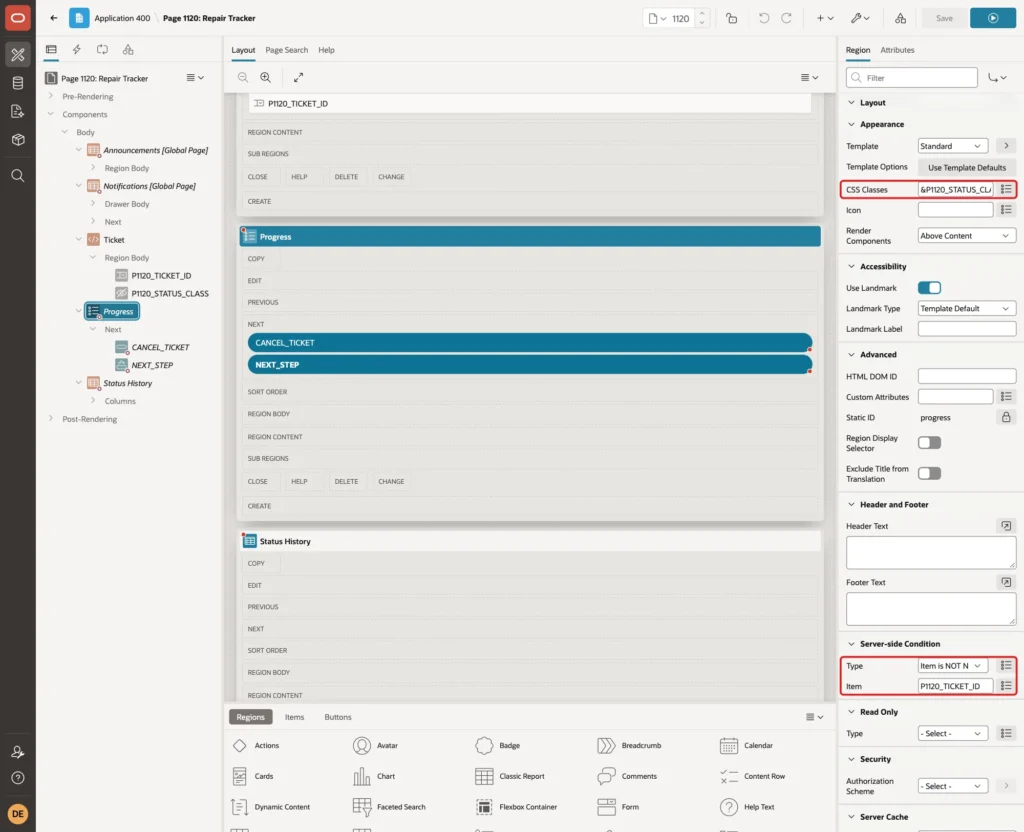Click the HTML DOM ID input field
Image resolution: width=1024 pixels, height=832 pixels.
coord(967,376)
